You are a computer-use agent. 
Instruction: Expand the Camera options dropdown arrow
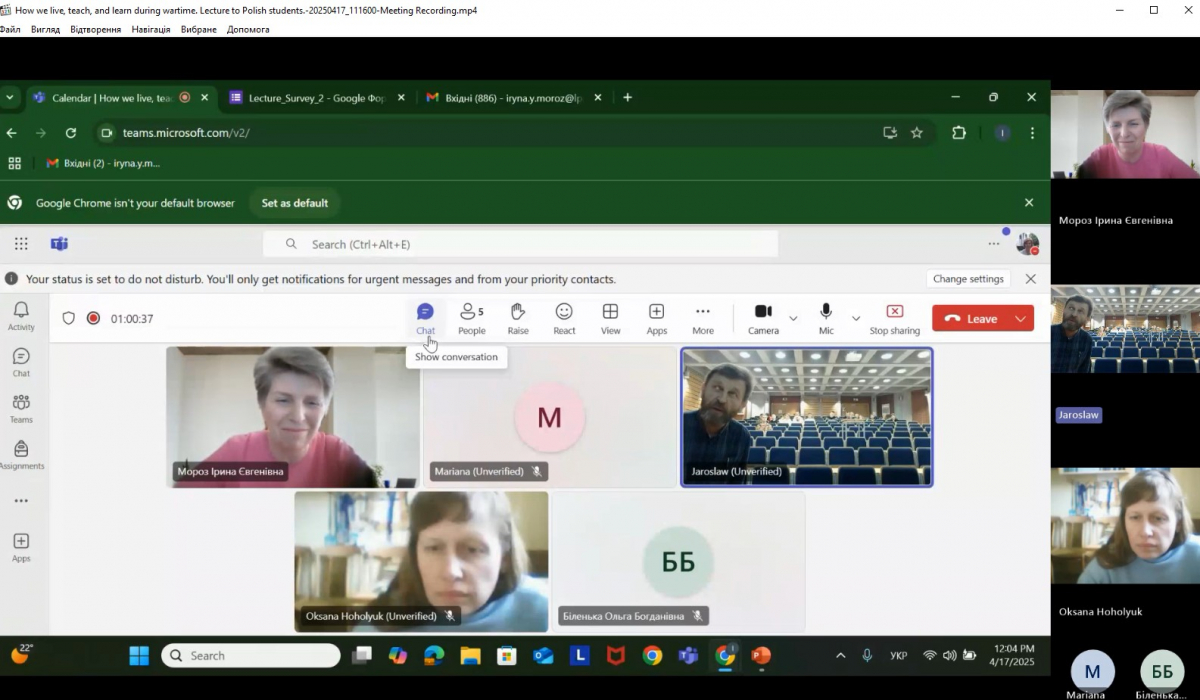[793, 319]
